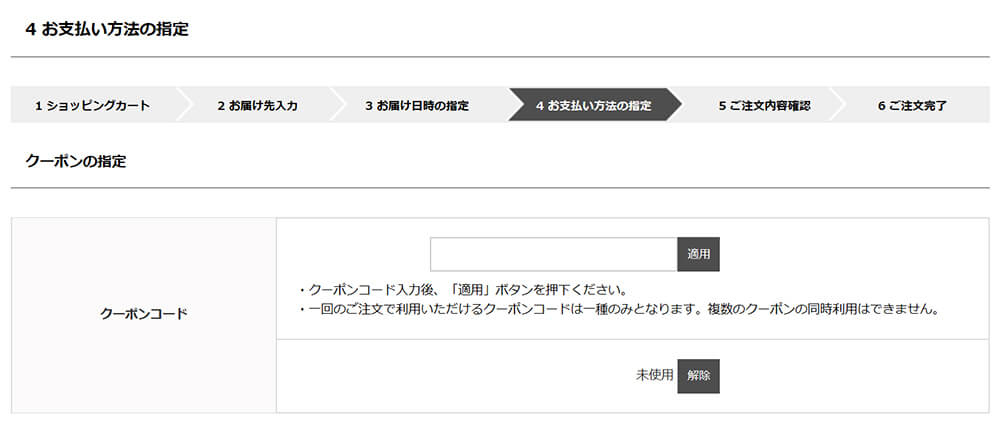1000x423 pixels.
Task: Focus the coupon code text box
Action: [x=554, y=255]
